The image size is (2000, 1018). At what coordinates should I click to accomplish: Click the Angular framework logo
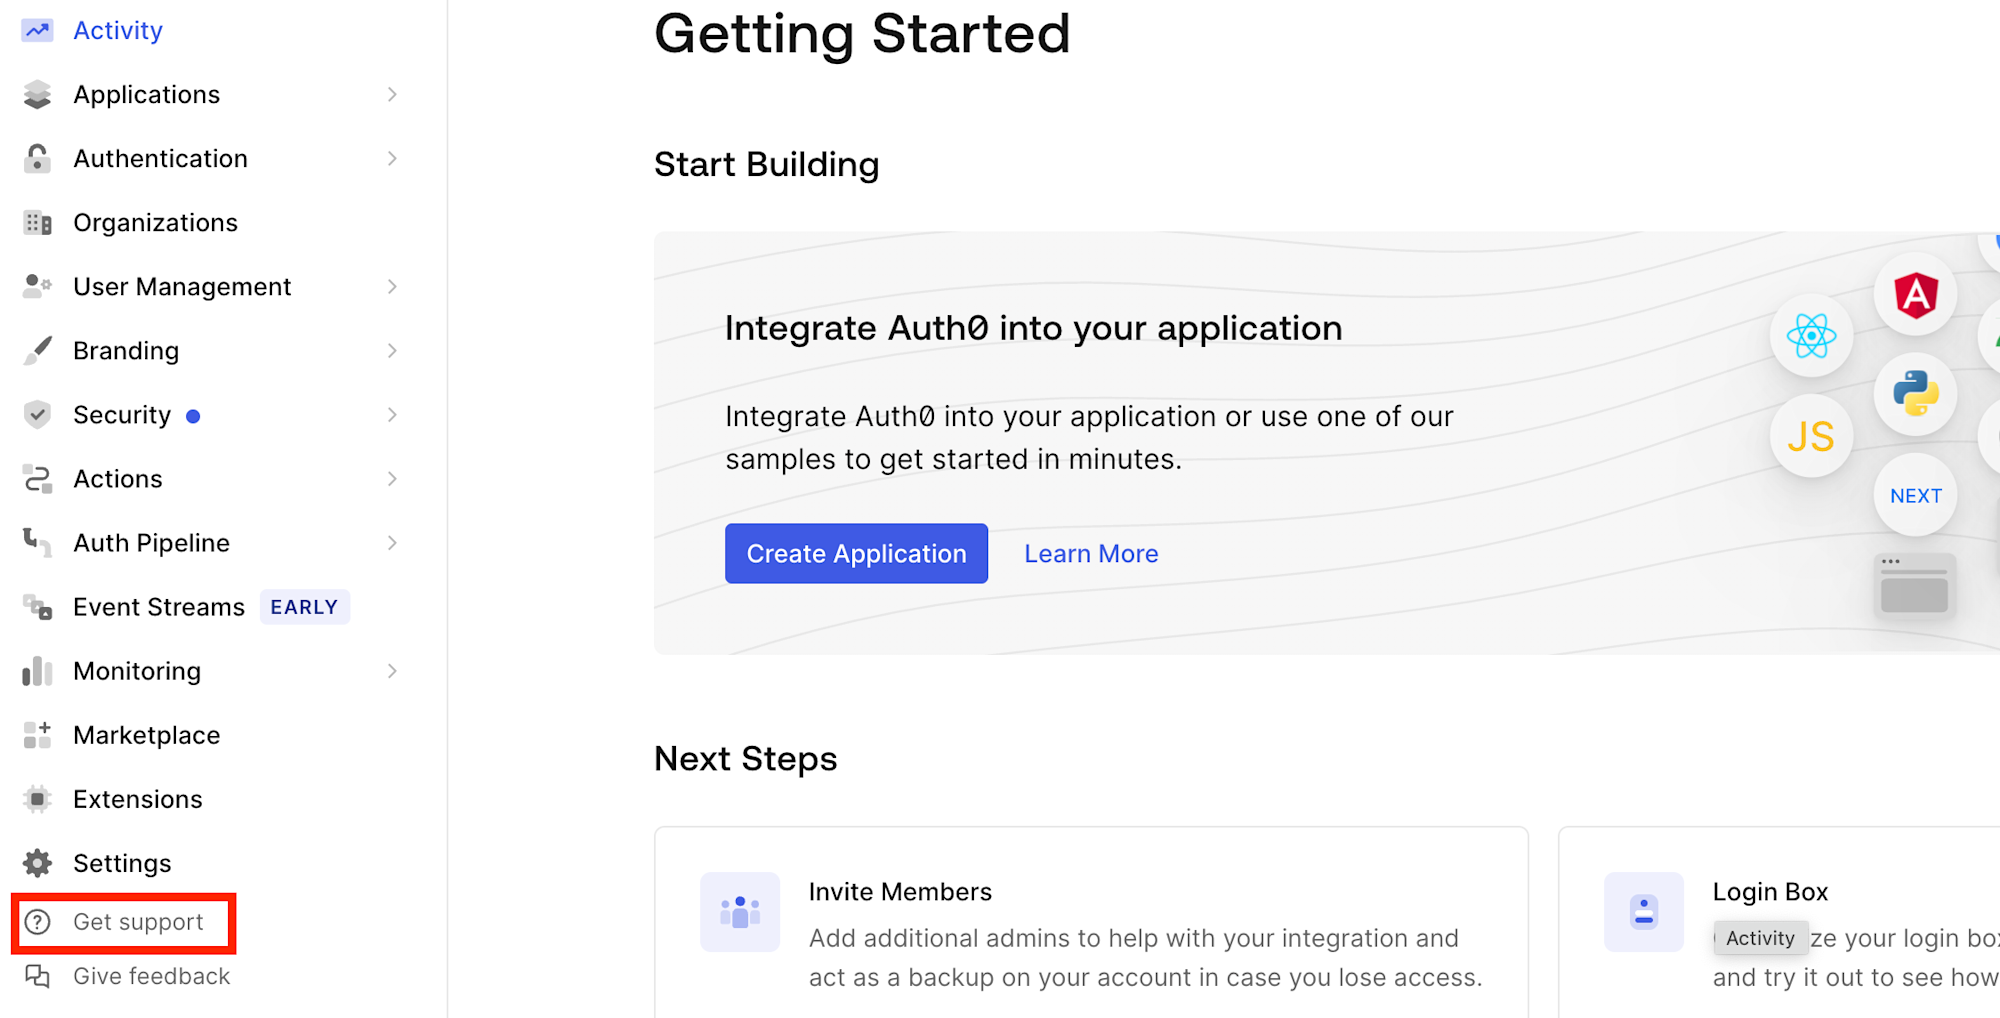point(1915,295)
